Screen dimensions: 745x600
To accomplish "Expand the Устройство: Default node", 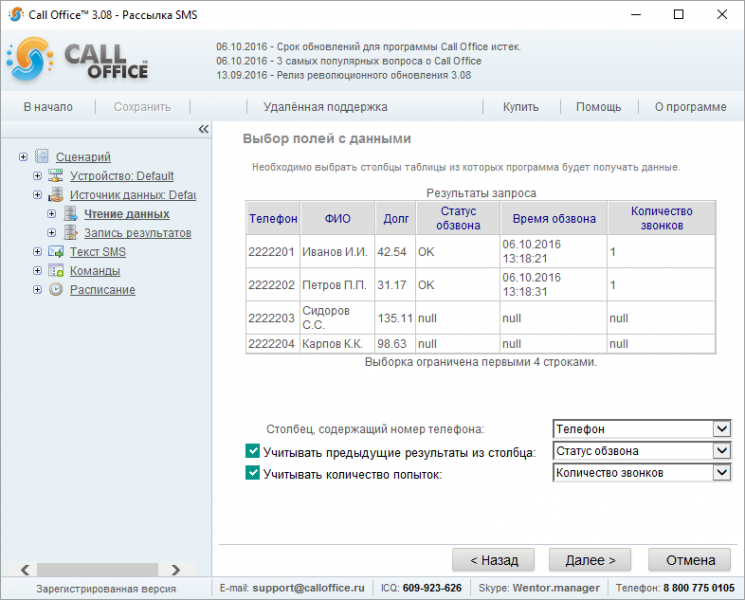I will click(37, 176).
